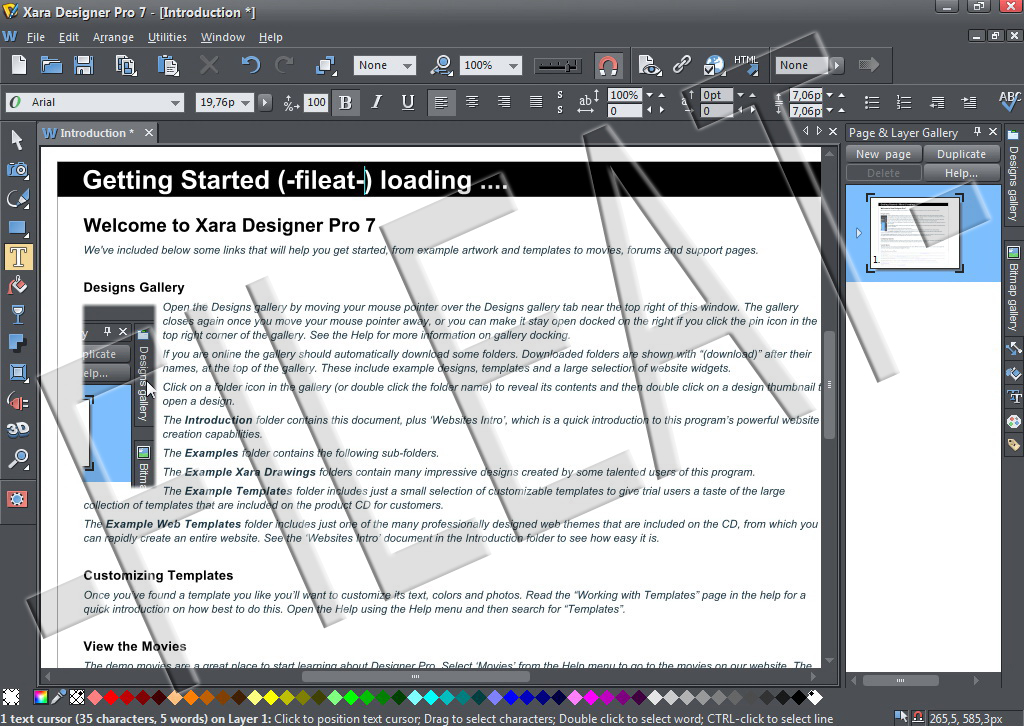Open the font size 19,76p dropdown
Viewport: 1024px width, 726px height.
[246, 103]
